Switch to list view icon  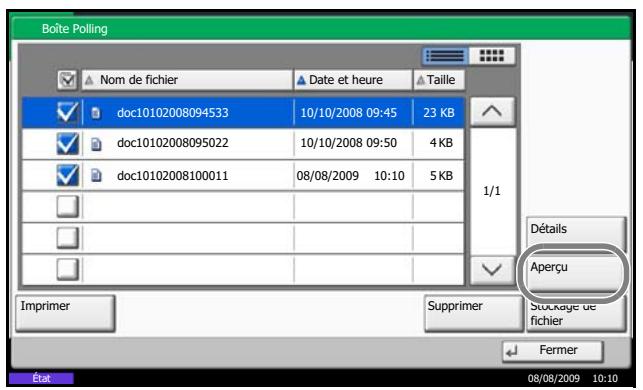445,56
